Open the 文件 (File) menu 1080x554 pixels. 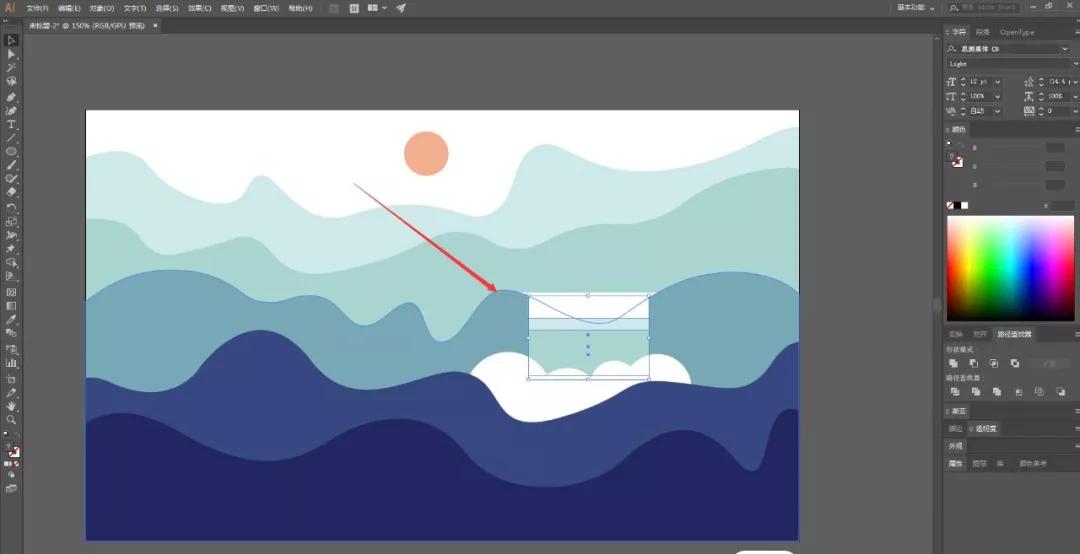tap(37, 8)
